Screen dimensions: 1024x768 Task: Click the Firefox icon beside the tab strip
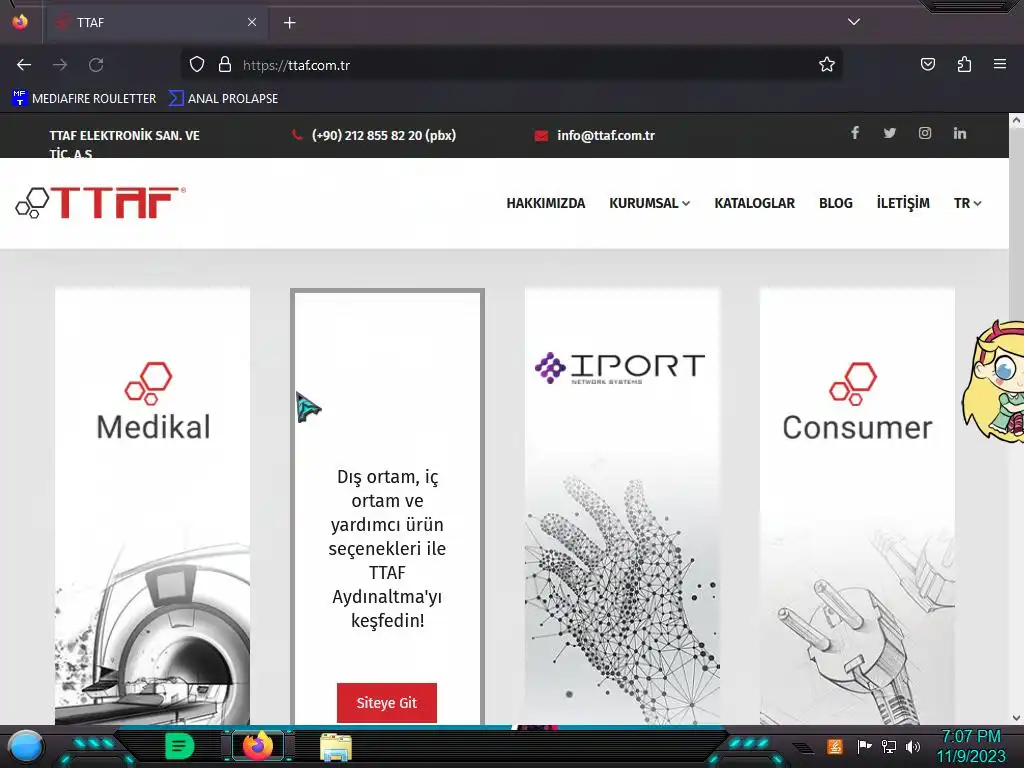tap(20, 22)
